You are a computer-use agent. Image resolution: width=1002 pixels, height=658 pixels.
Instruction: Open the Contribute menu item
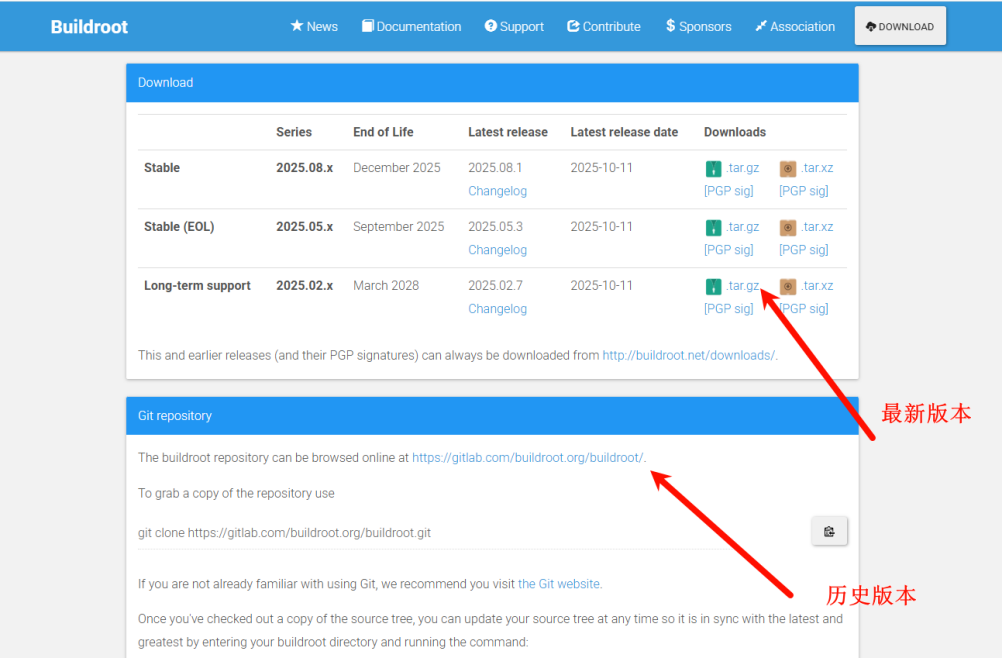(x=604, y=26)
